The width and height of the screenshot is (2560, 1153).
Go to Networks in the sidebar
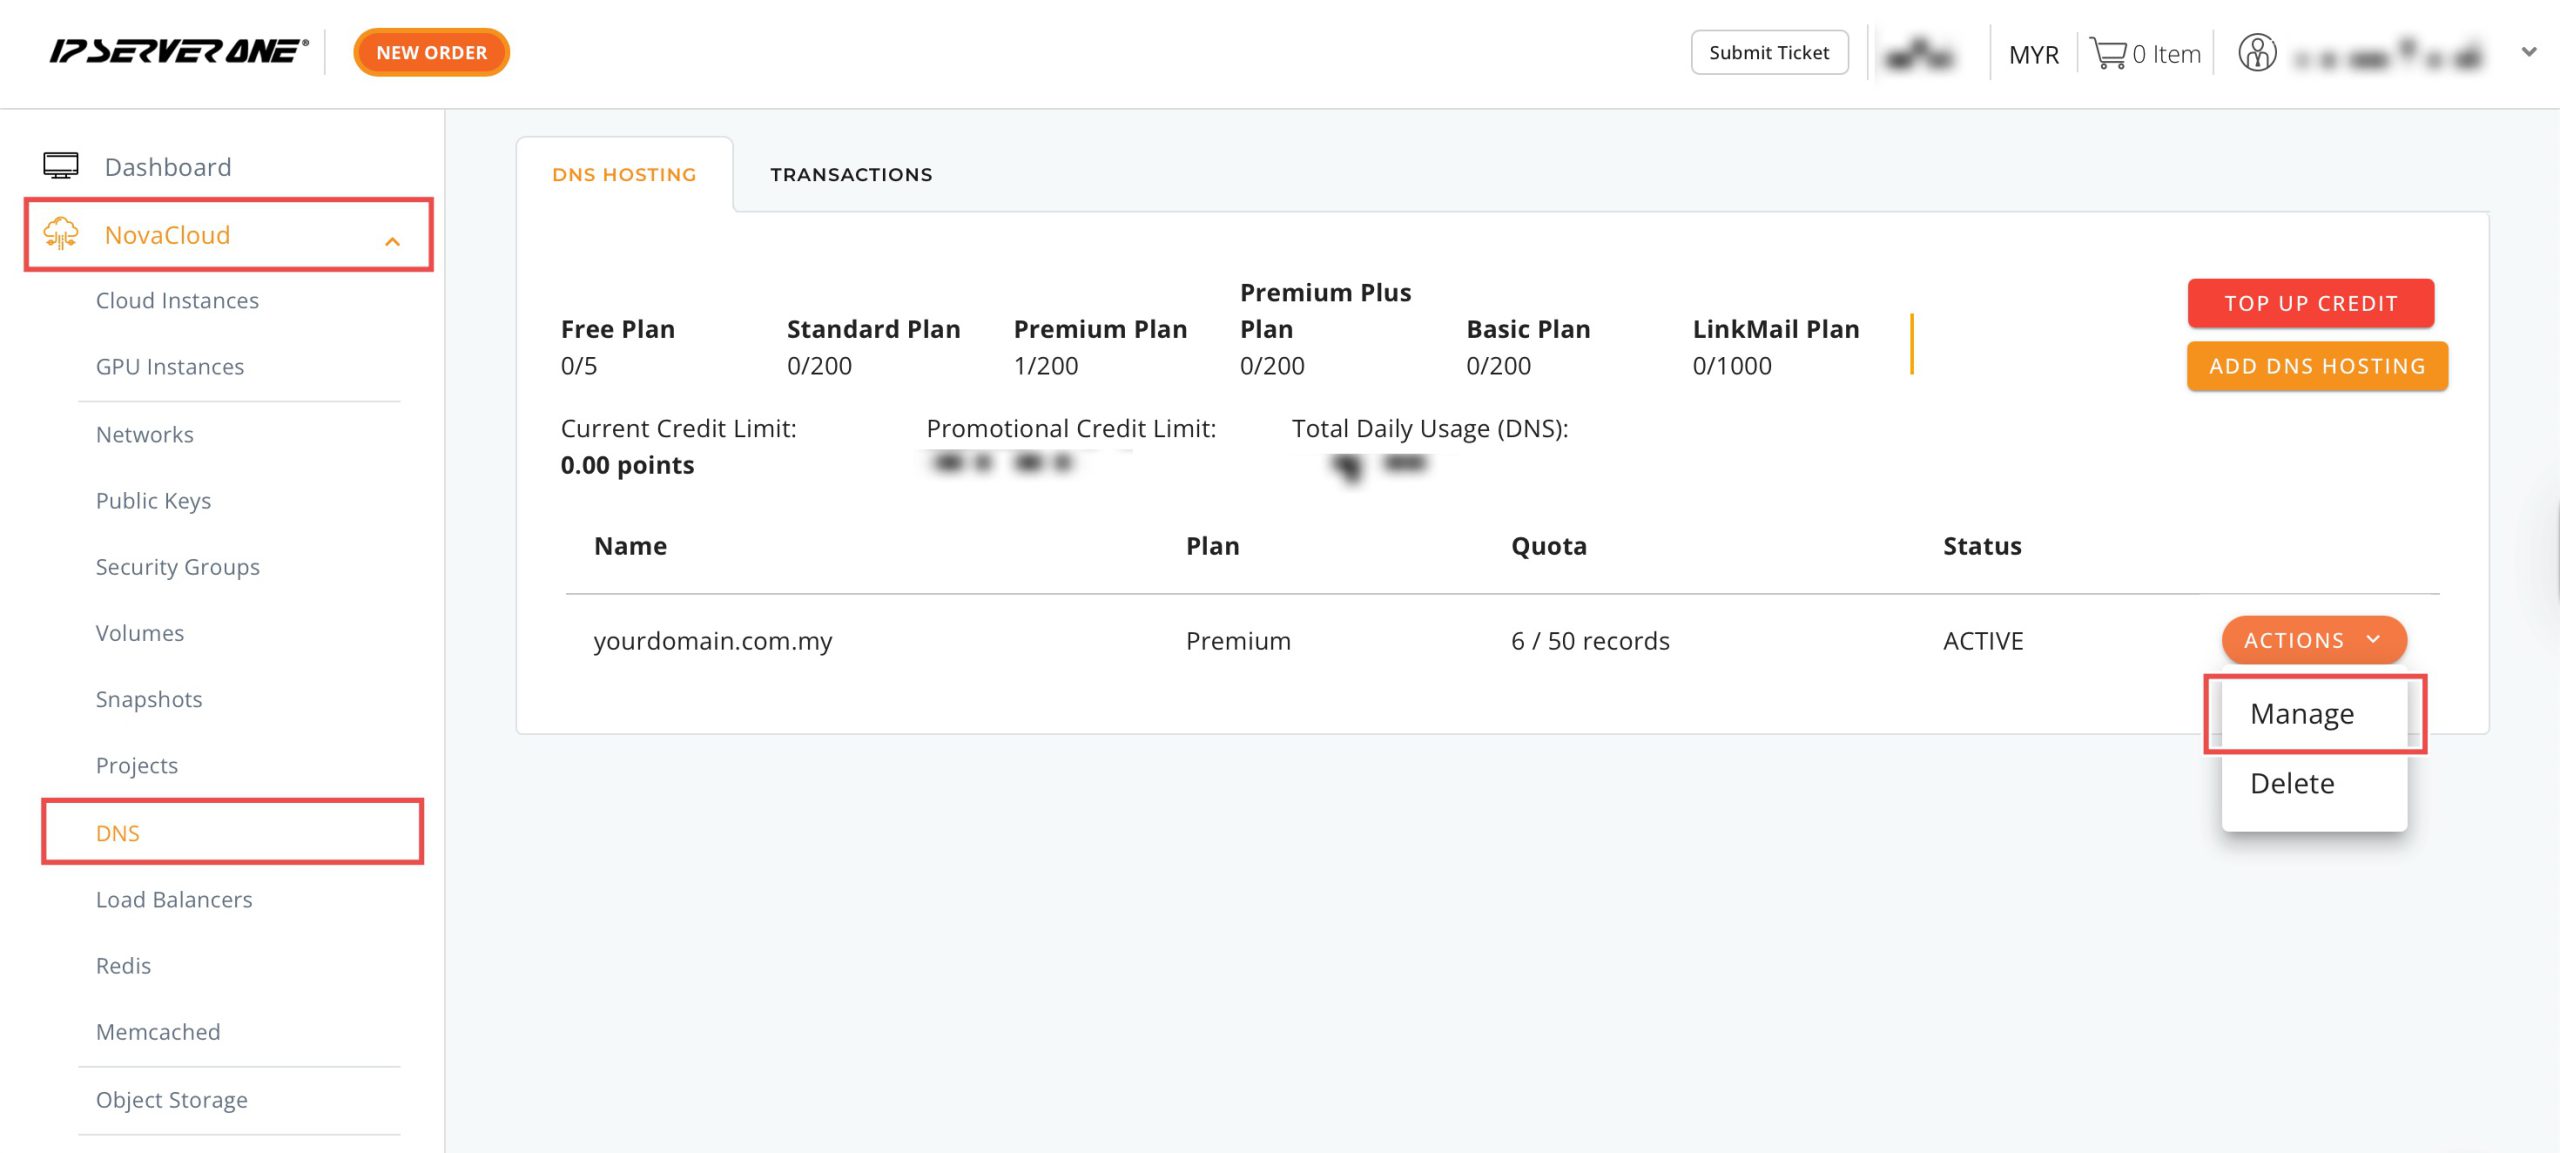(x=145, y=434)
